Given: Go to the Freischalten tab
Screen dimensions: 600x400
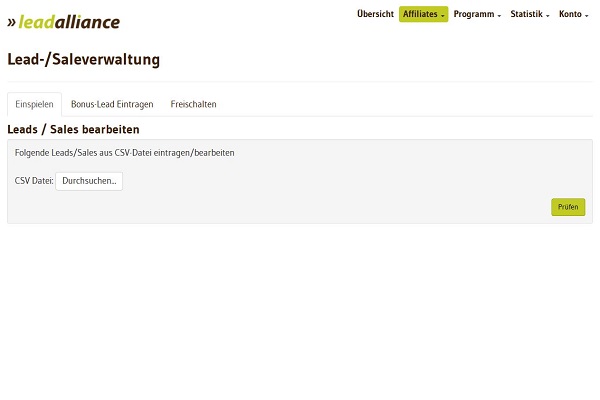Looking at the screenshot, I should 193,104.
